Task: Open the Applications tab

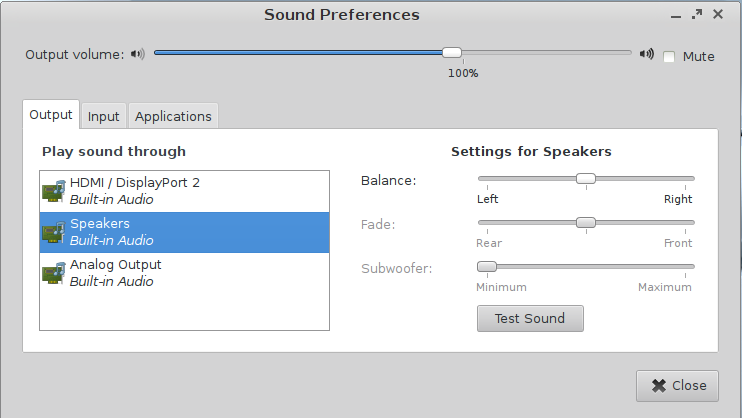Action: (x=173, y=116)
